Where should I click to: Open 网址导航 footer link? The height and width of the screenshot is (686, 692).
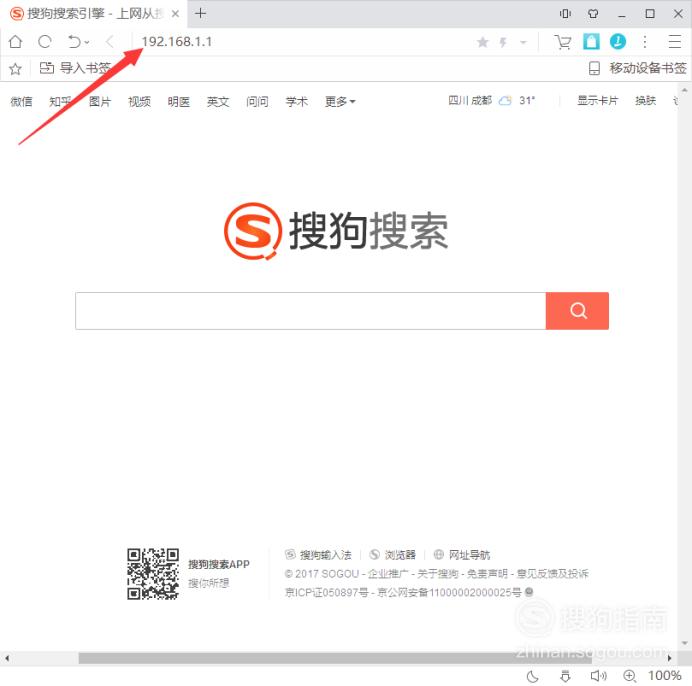click(x=462, y=554)
